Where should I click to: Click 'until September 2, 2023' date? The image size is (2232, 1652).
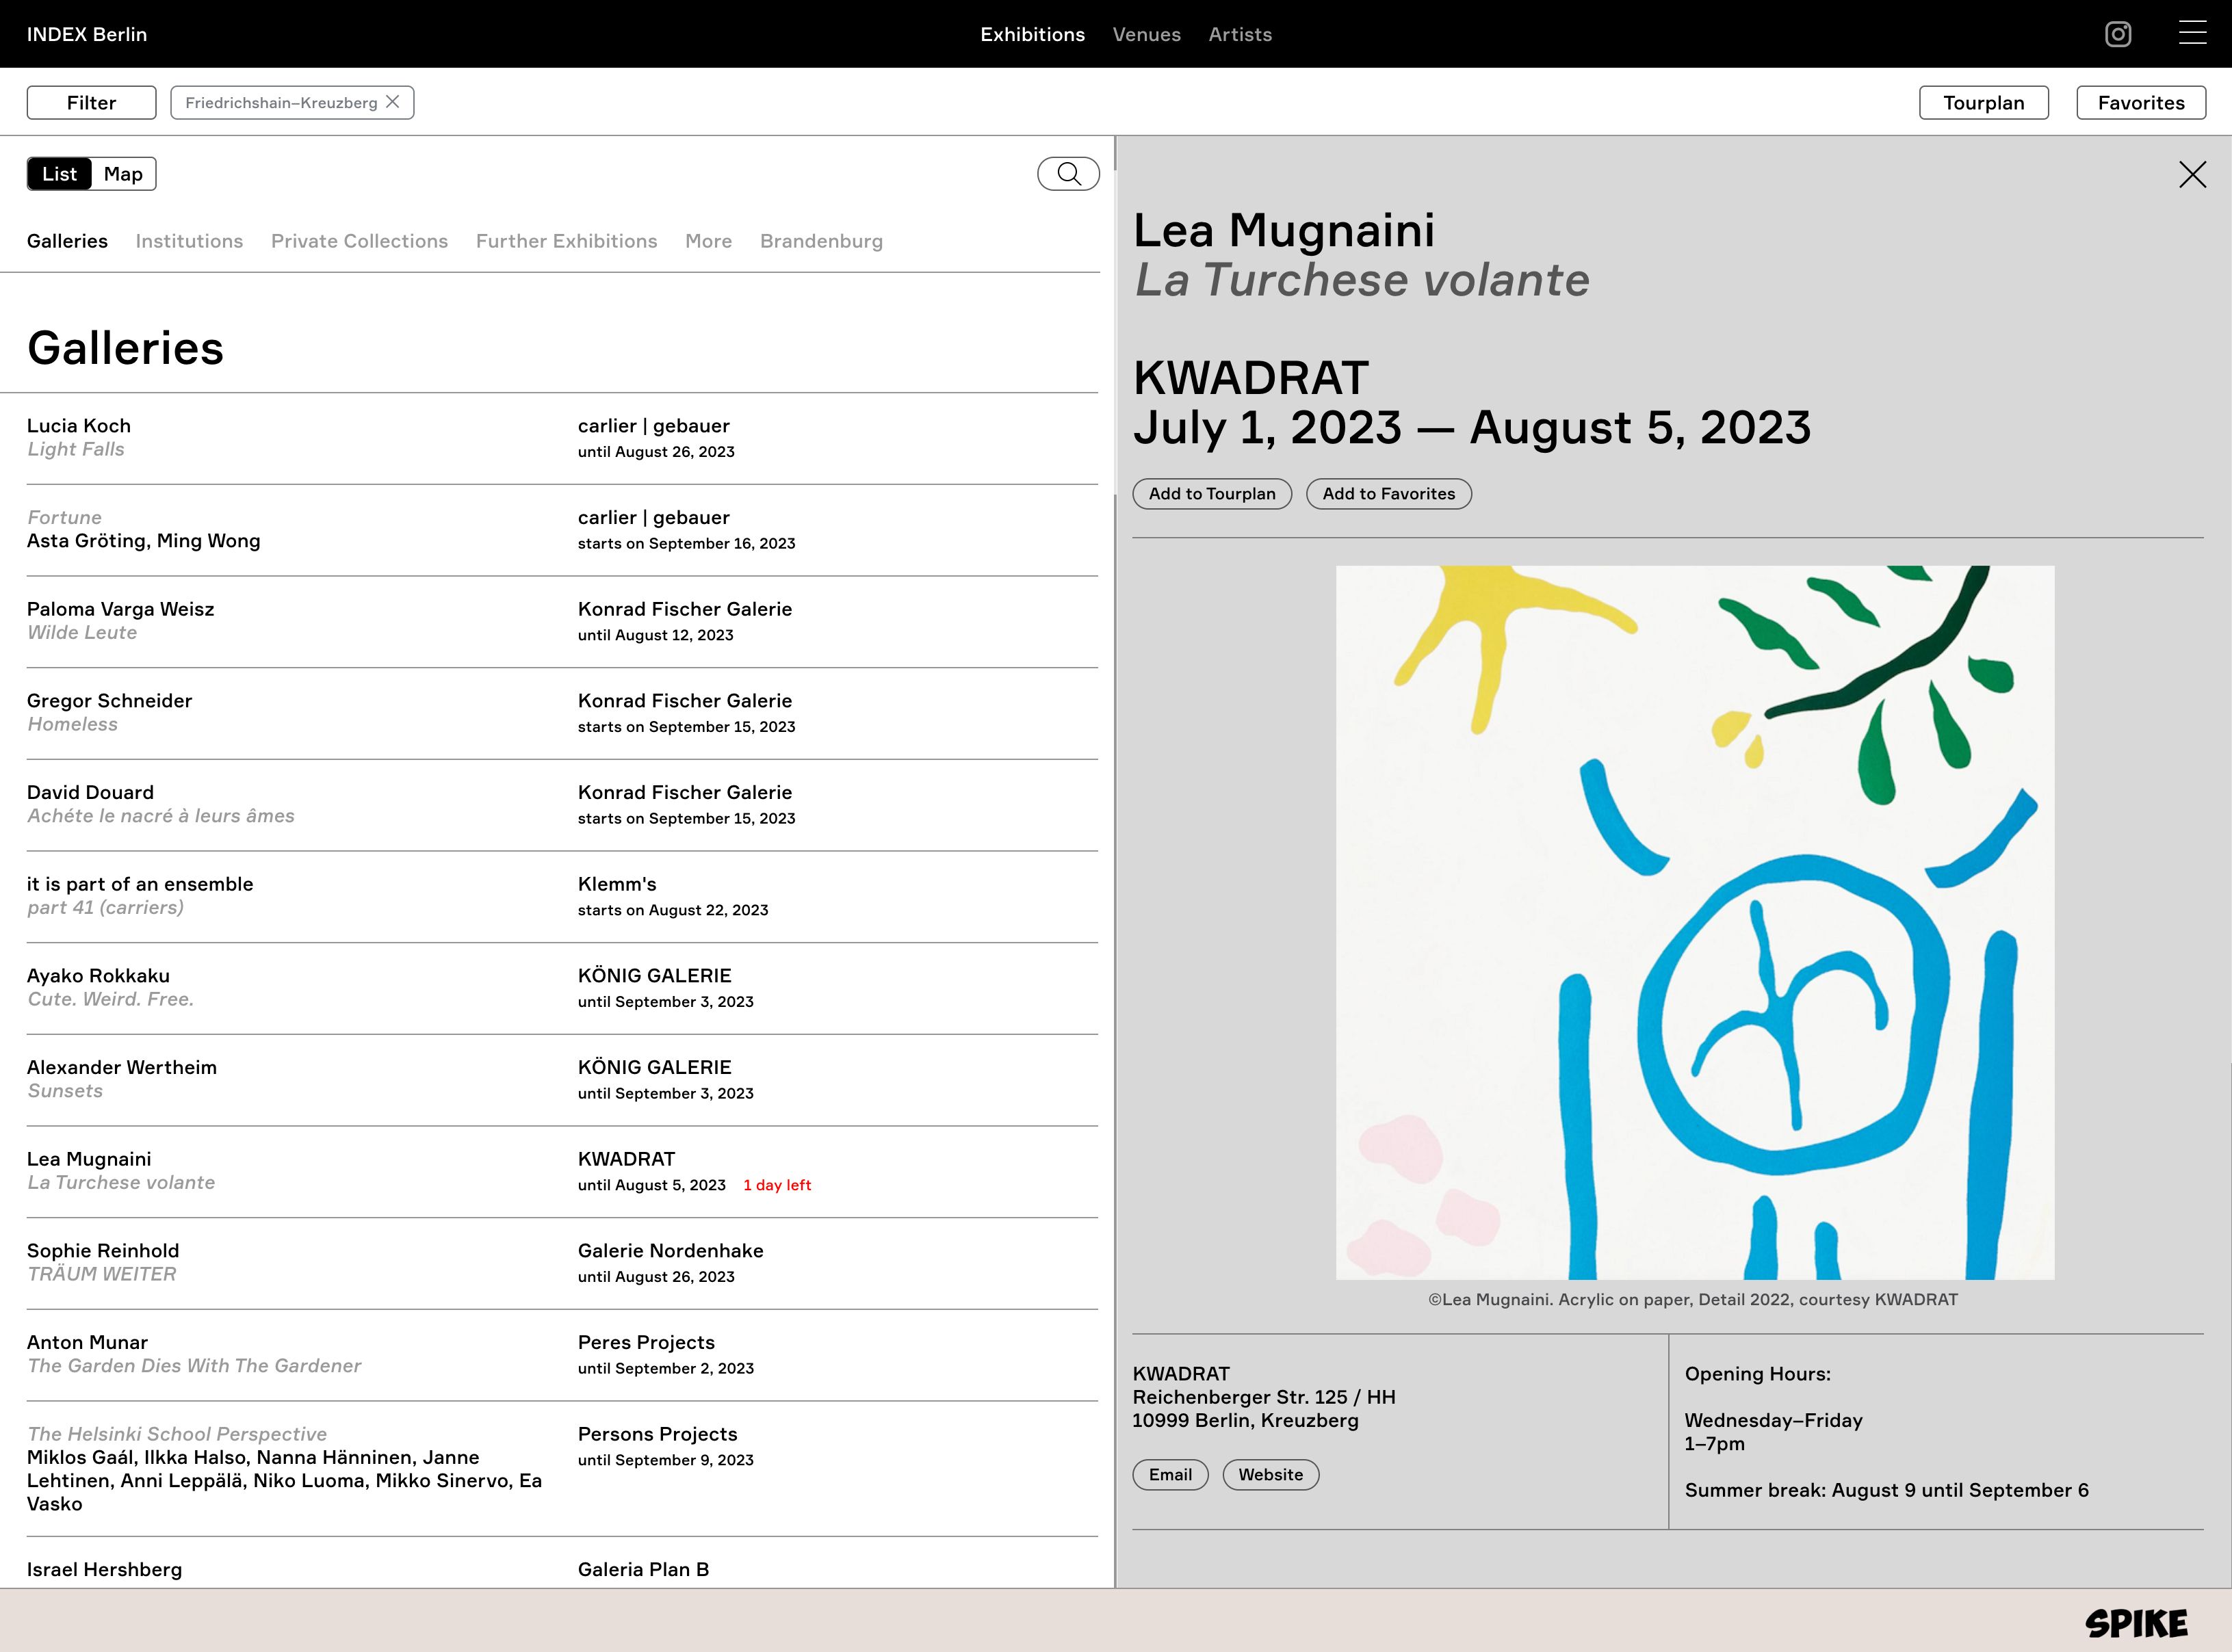click(x=666, y=1368)
